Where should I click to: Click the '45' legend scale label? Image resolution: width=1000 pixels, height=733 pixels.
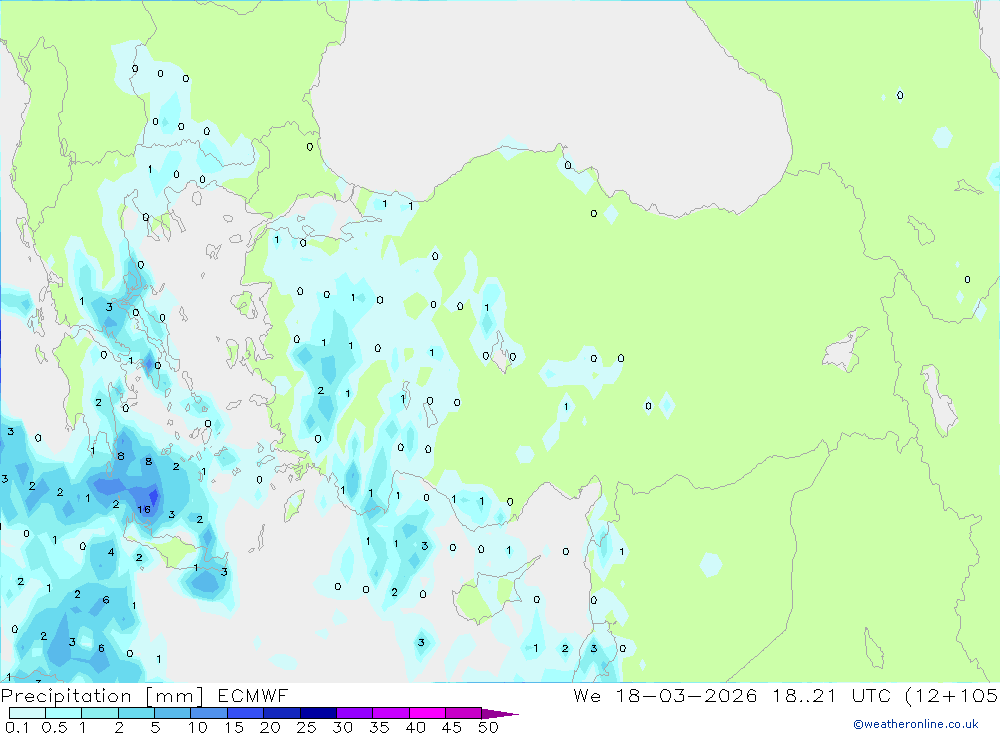click(452, 727)
